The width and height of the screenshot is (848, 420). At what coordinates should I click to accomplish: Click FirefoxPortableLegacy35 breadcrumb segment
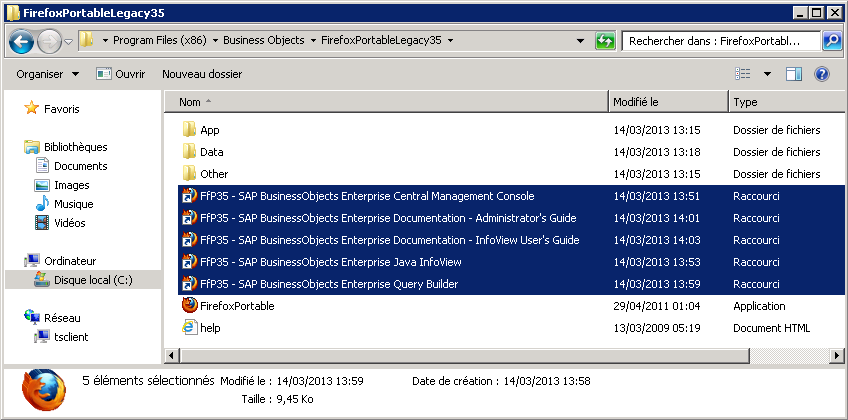click(x=381, y=41)
